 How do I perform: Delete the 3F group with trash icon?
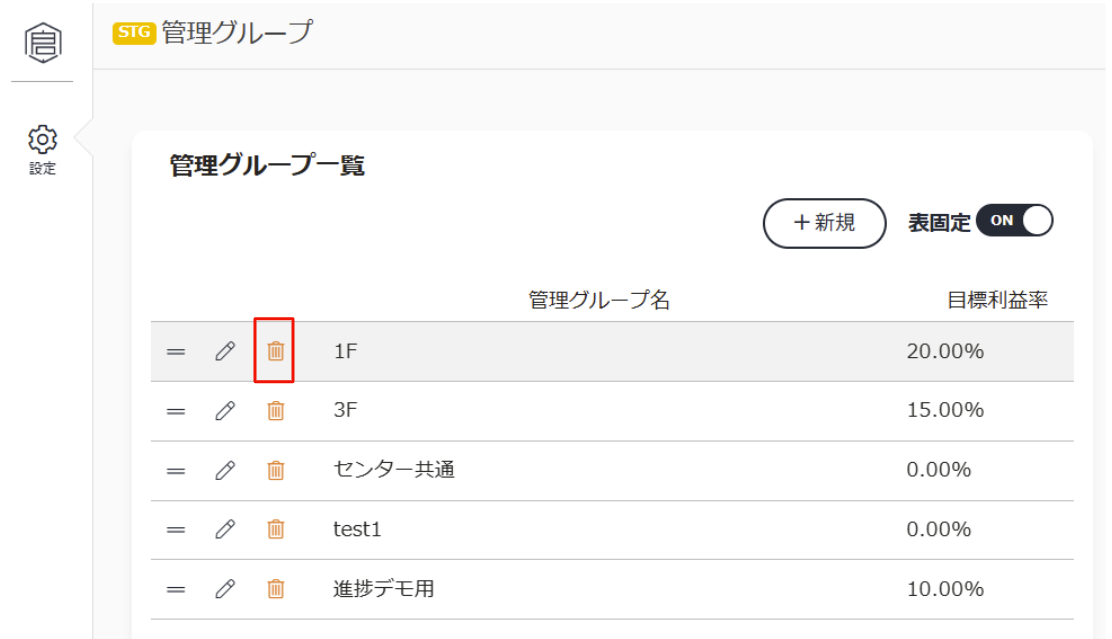pyautogui.click(x=275, y=411)
